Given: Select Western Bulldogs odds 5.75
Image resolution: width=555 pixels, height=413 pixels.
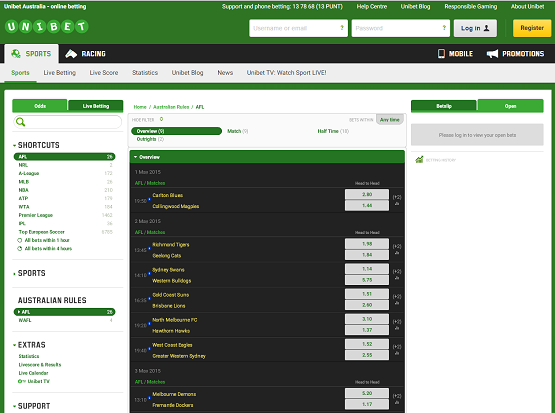Looking at the screenshot, I should (x=367, y=280).
